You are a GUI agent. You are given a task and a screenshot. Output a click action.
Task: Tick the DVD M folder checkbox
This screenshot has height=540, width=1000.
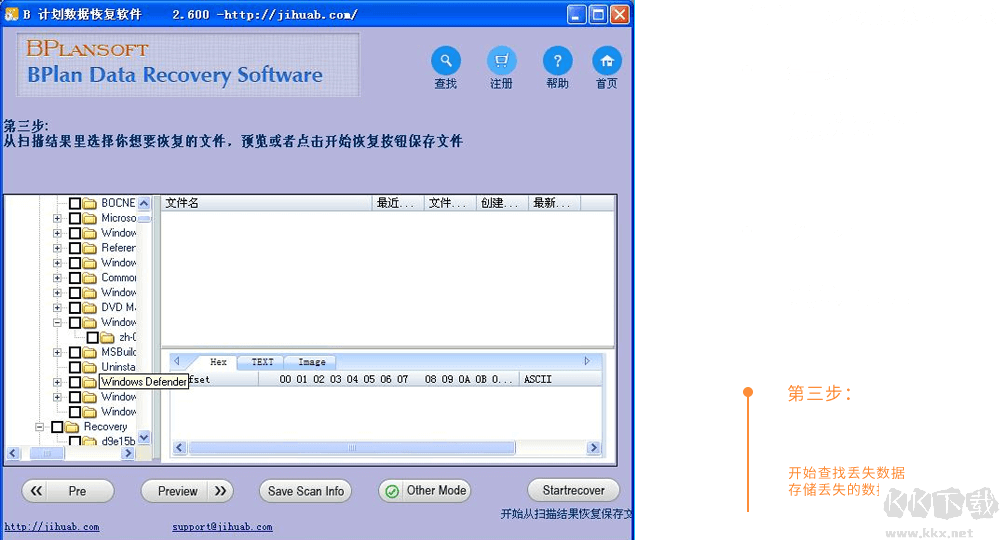pos(75,307)
